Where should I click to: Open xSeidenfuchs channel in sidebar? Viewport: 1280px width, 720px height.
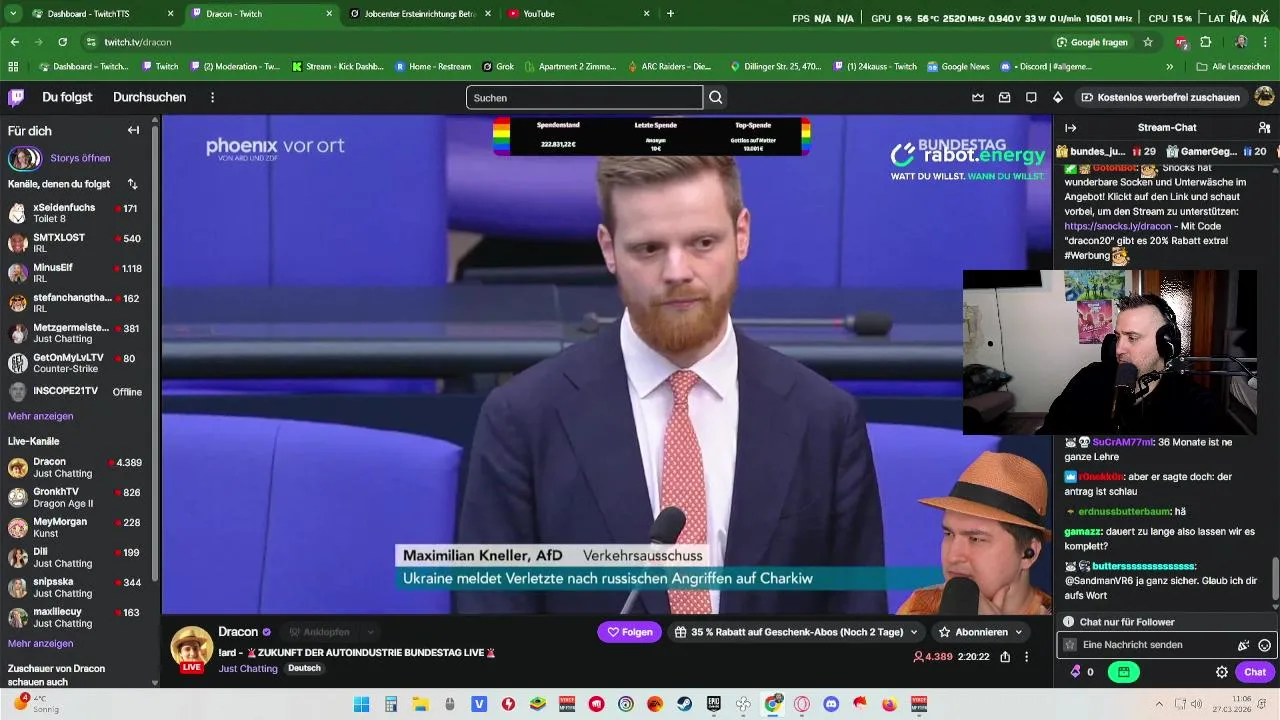point(77,213)
